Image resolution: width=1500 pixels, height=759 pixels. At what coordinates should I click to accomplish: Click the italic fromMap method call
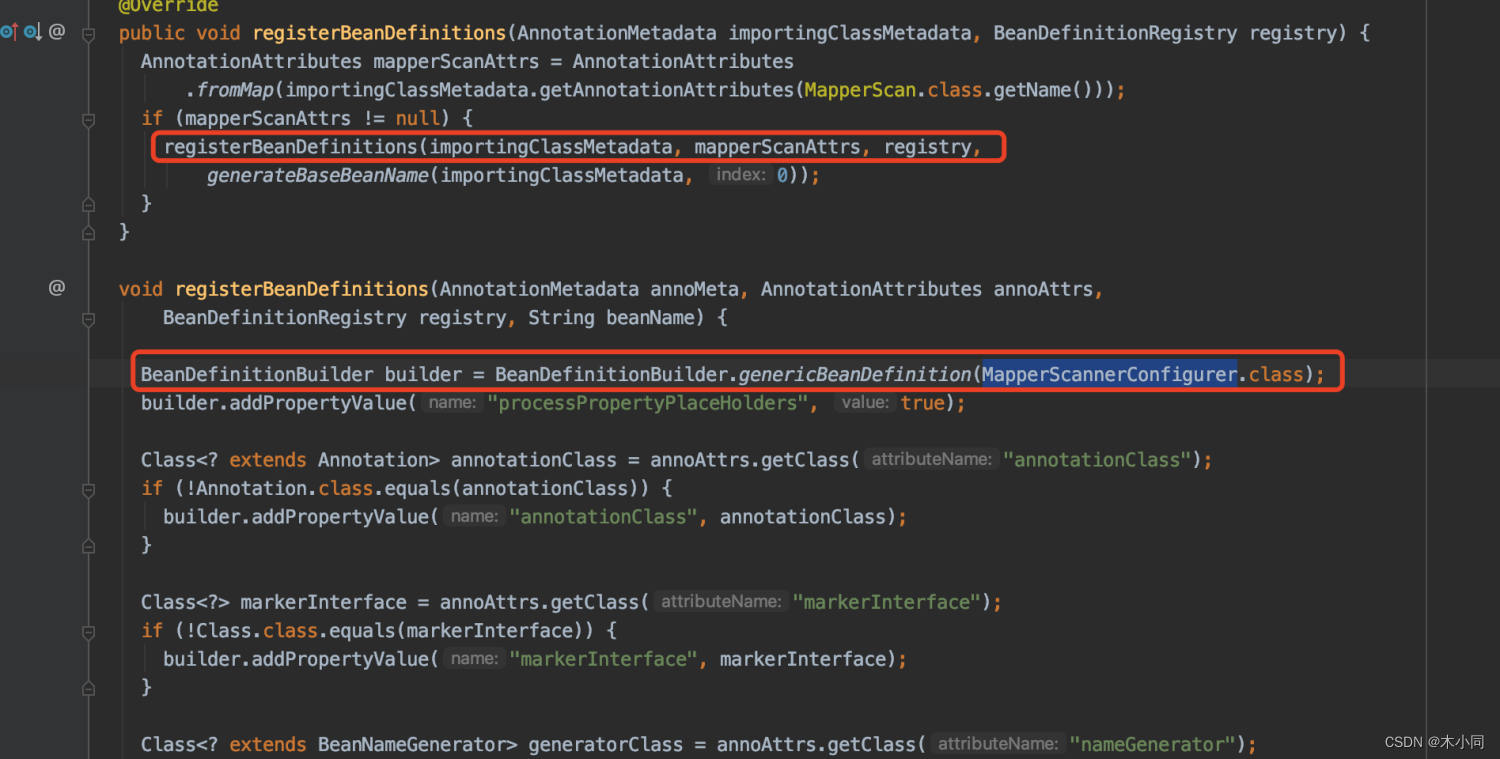(x=235, y=90)
